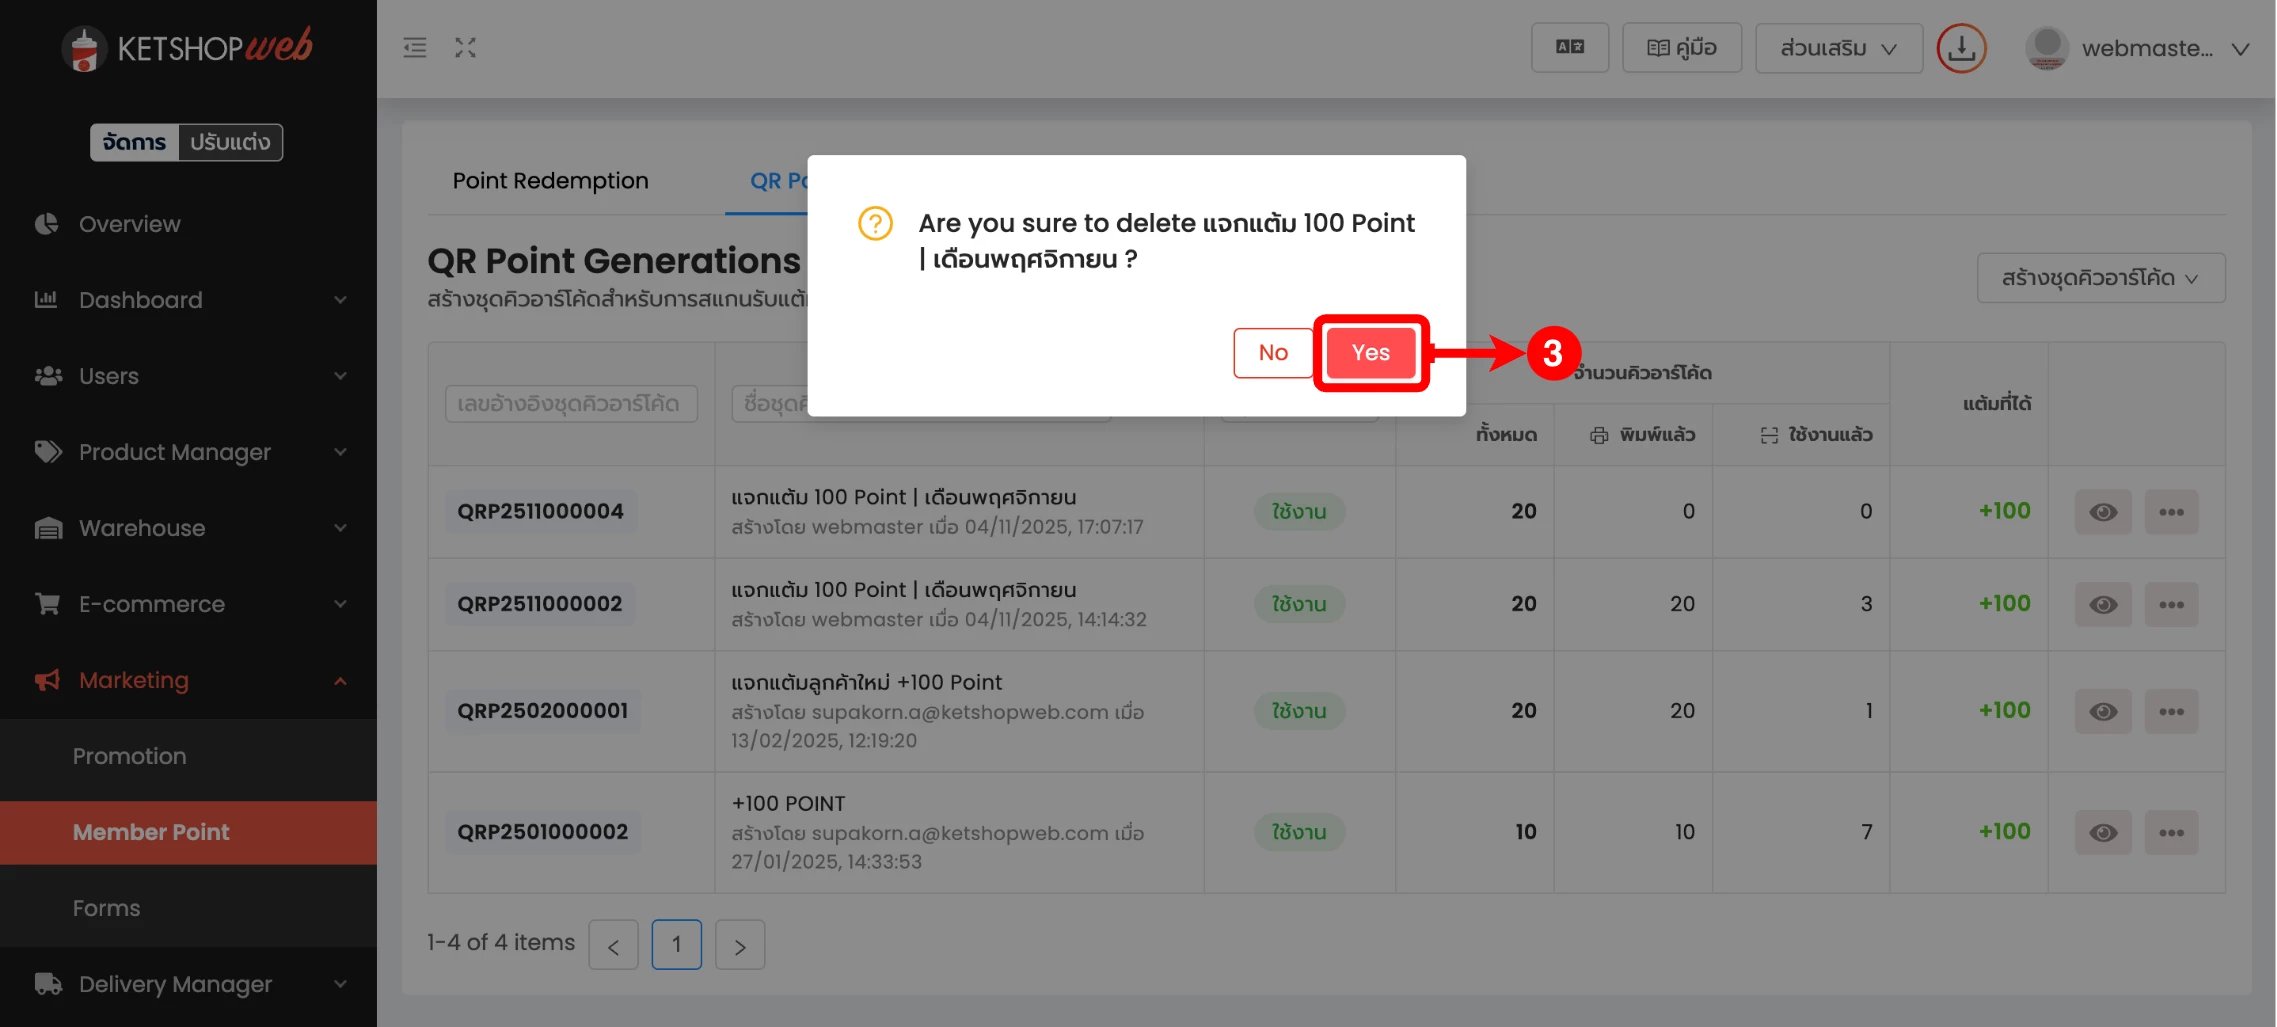Expand the Dashboard sidebar menu
The height and width of the screenshot is (1027, 2277).
(188, 300)
